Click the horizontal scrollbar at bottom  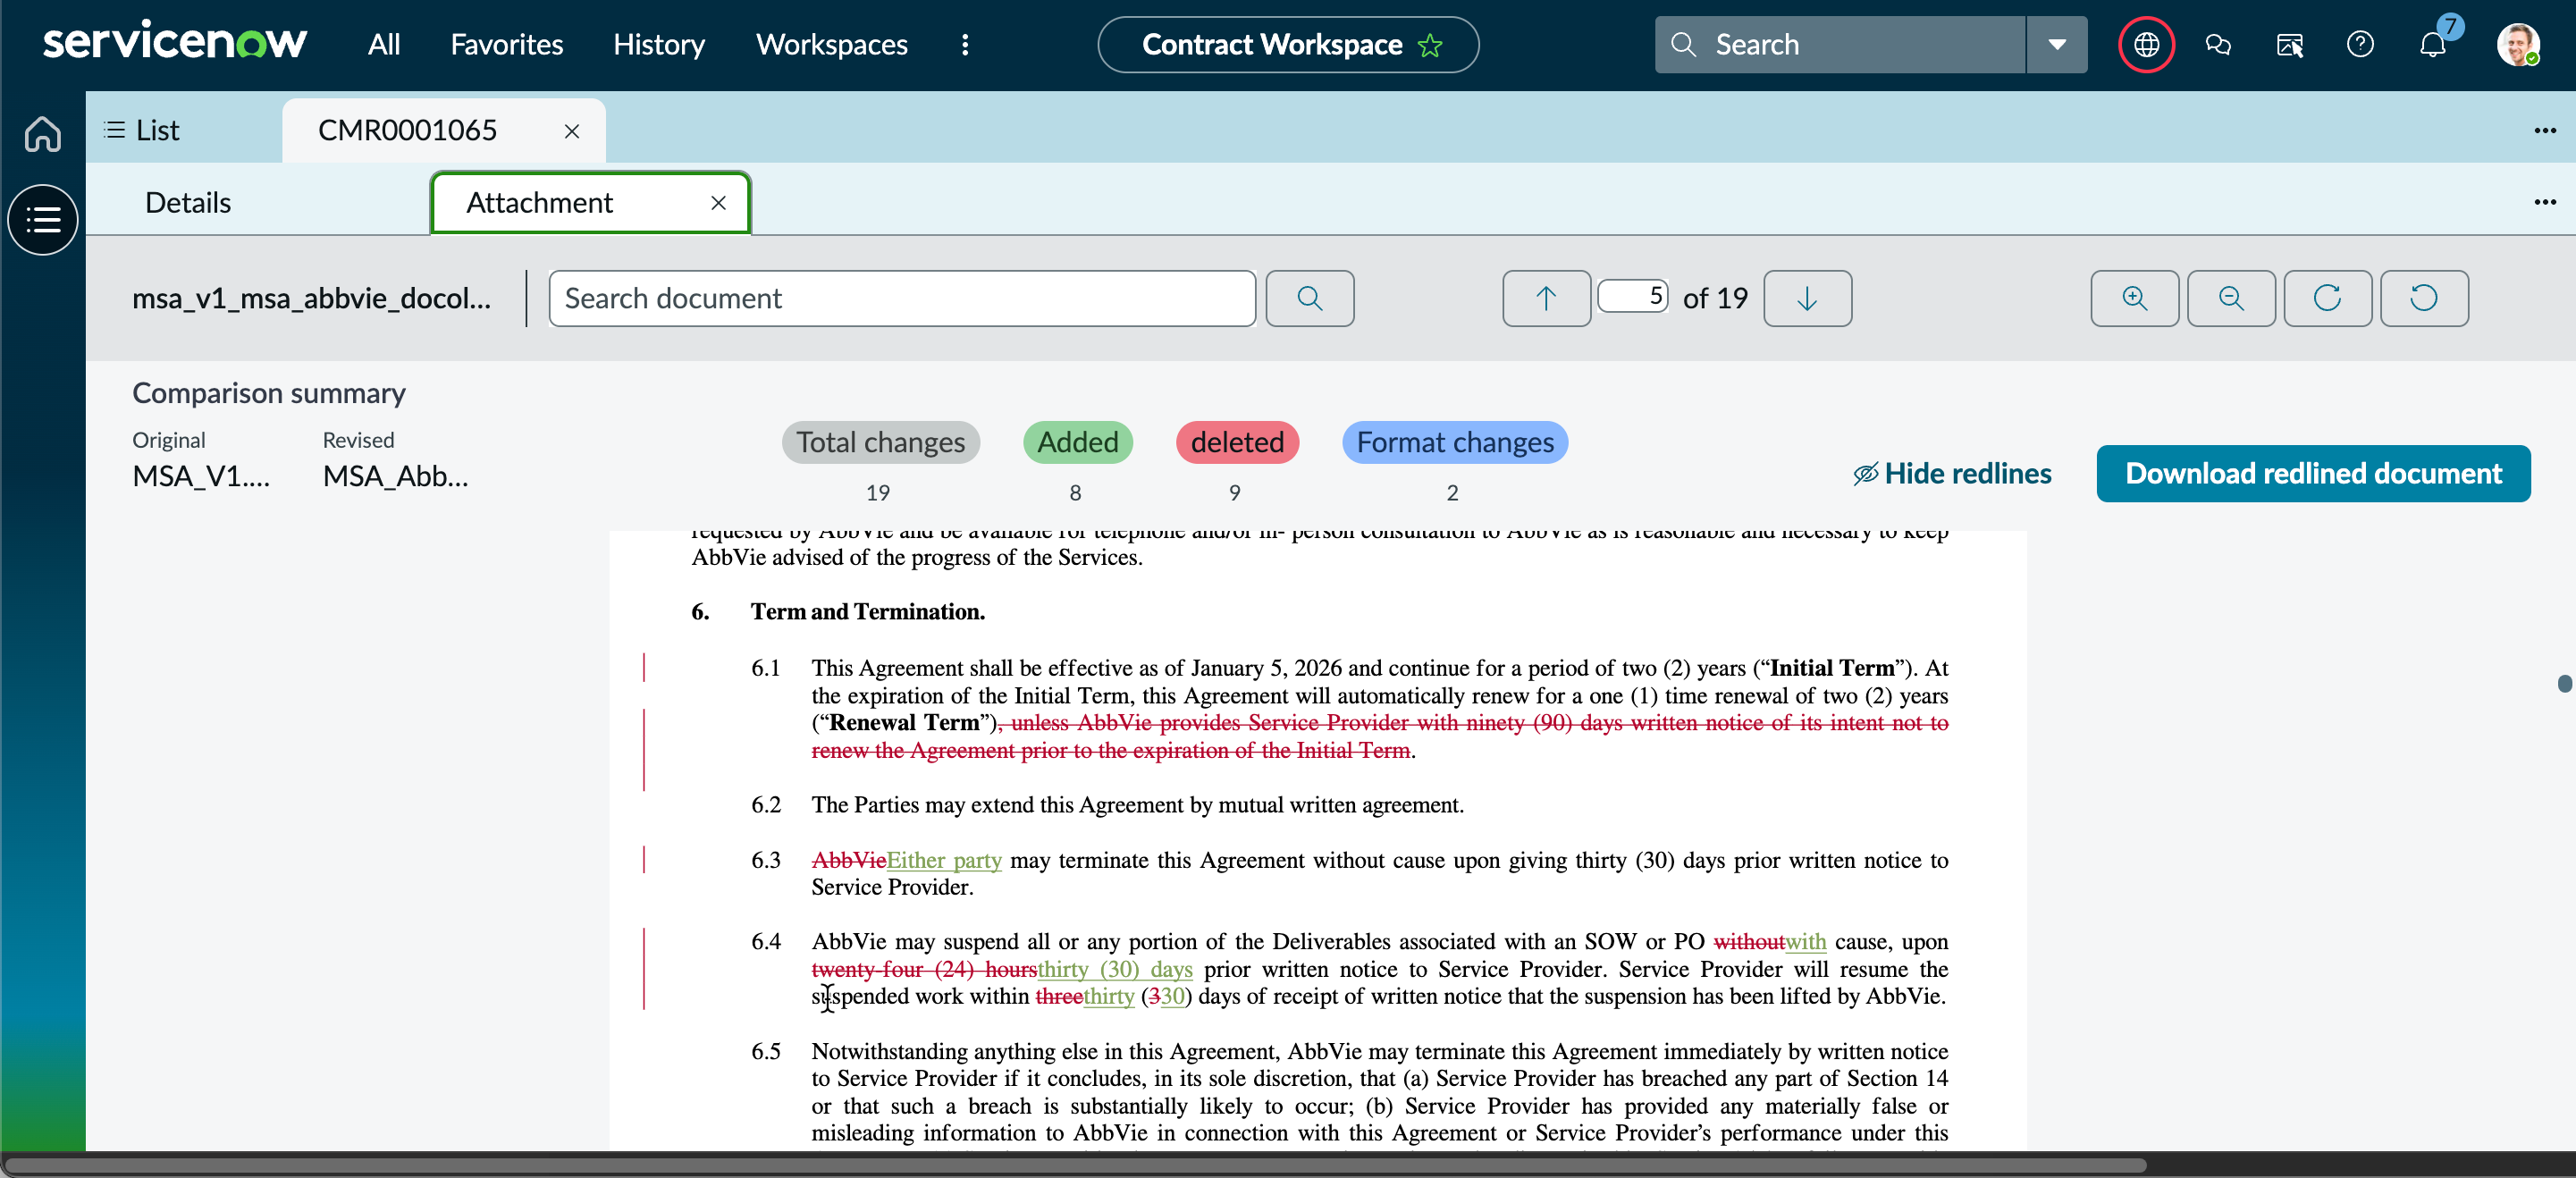pos(1074,1165)
